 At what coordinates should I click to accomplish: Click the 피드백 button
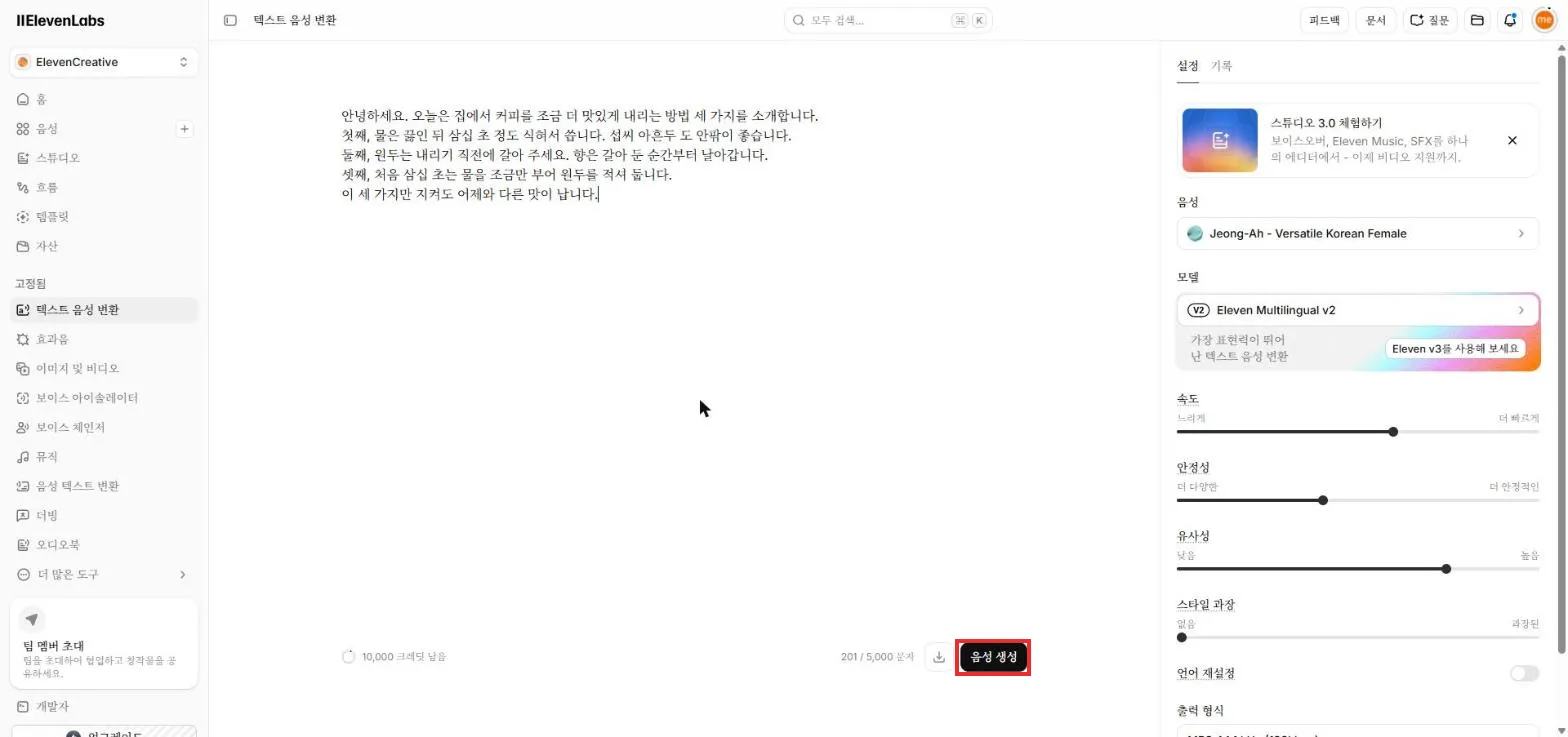click(x=1324, y=20)
